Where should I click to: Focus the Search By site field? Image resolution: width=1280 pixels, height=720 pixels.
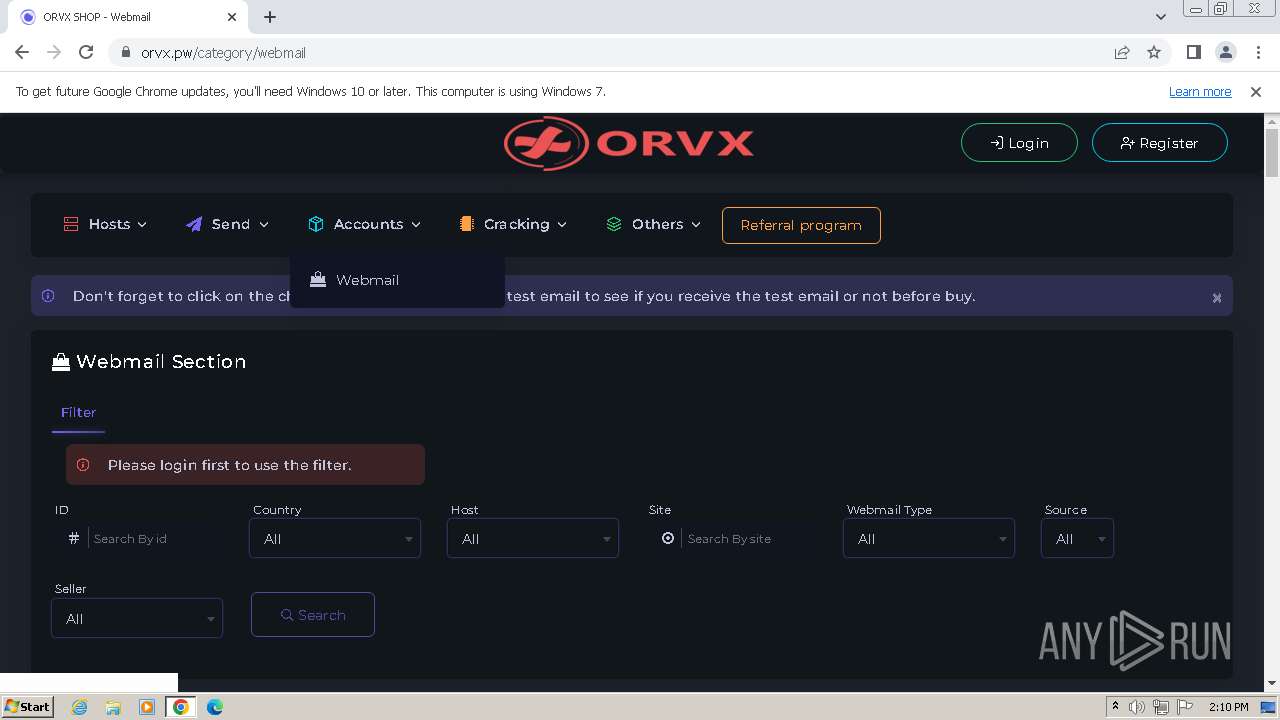coord(750,538)
